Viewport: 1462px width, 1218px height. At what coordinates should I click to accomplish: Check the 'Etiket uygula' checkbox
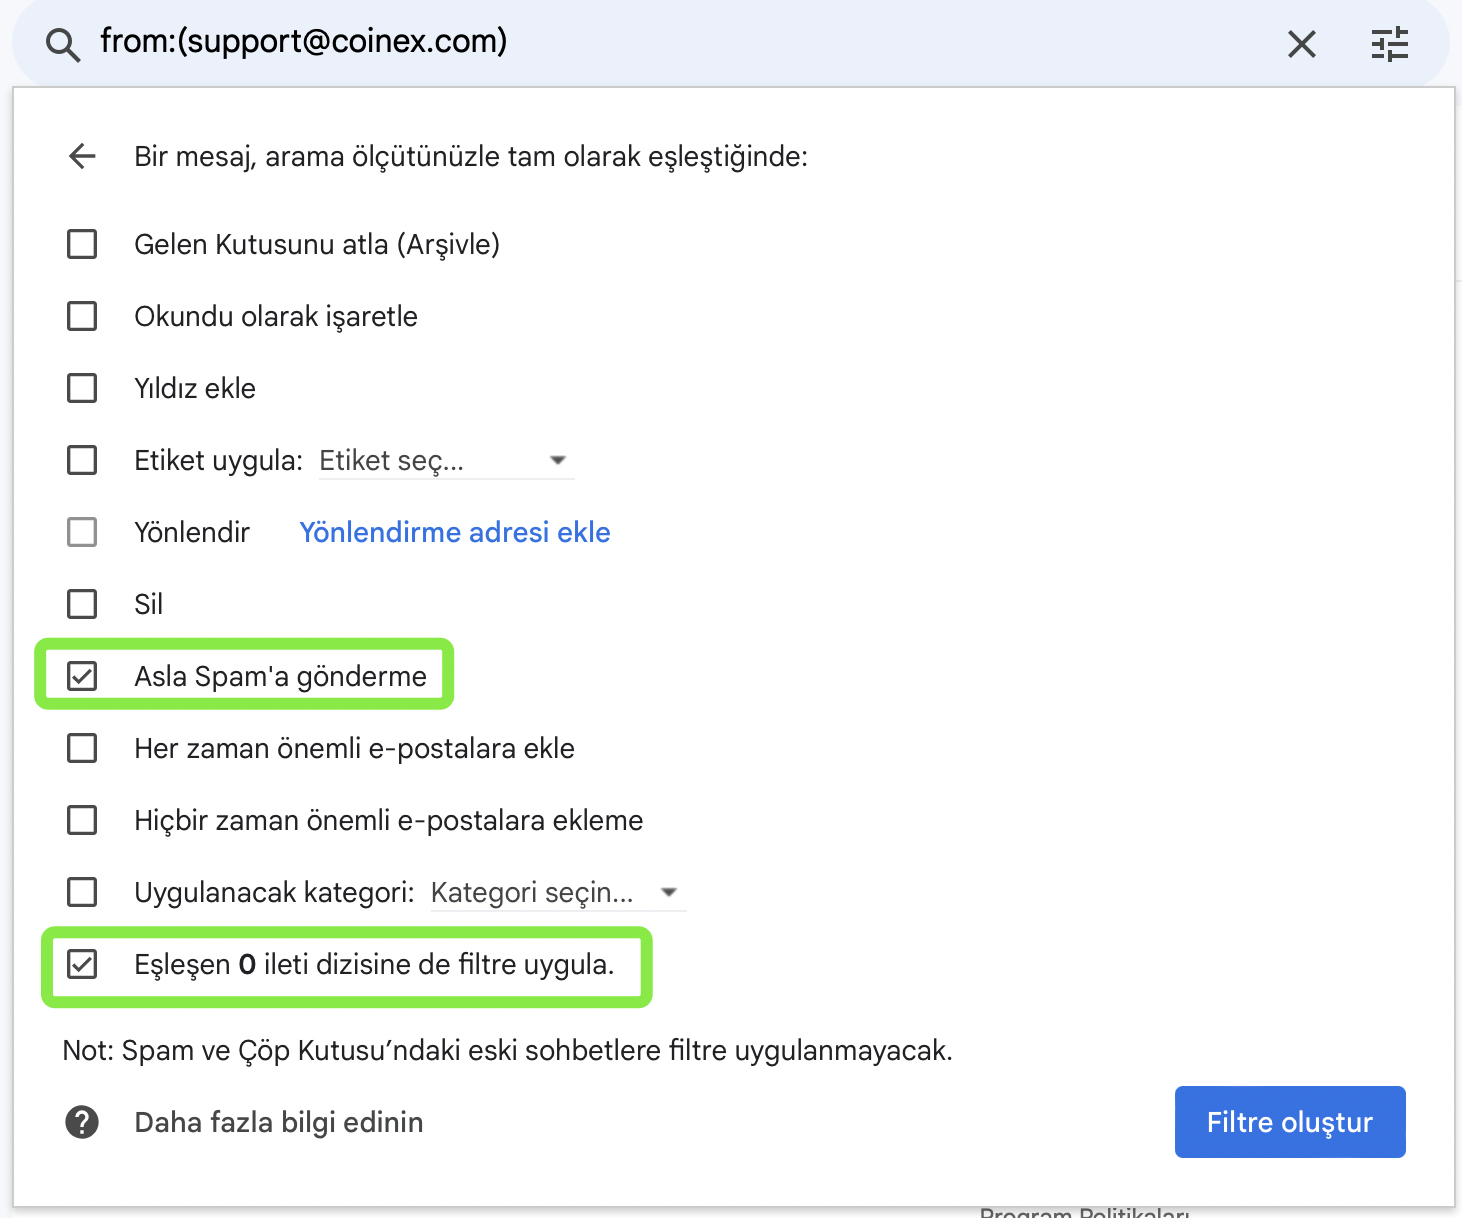point(82,460)
